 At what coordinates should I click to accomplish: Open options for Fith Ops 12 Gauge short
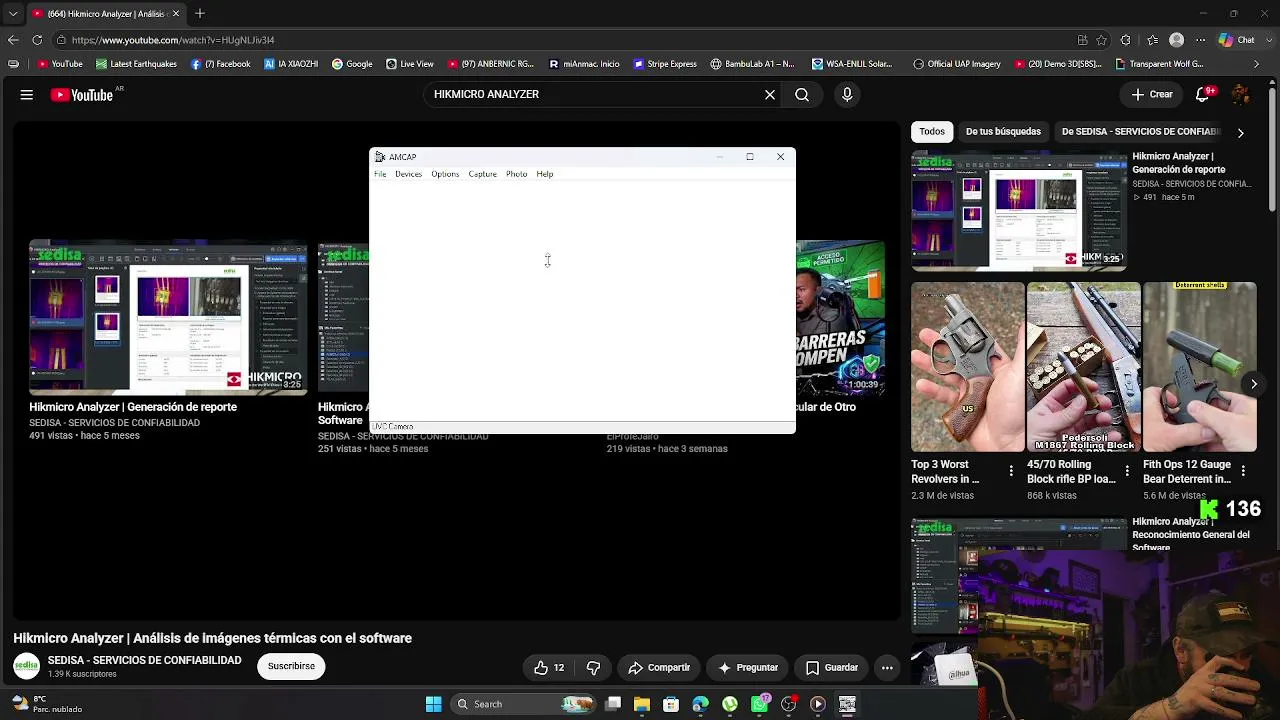pyautogui.click(x=1243, y=471)
